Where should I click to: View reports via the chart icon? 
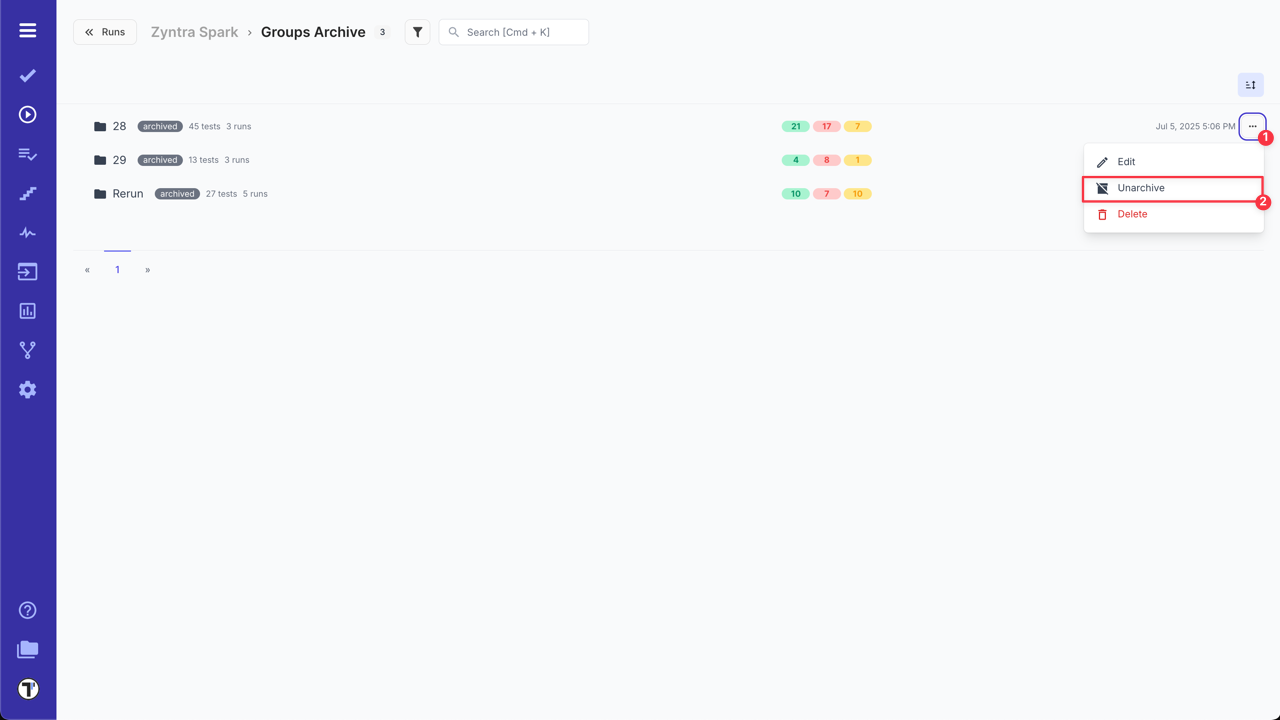point(27,310)
